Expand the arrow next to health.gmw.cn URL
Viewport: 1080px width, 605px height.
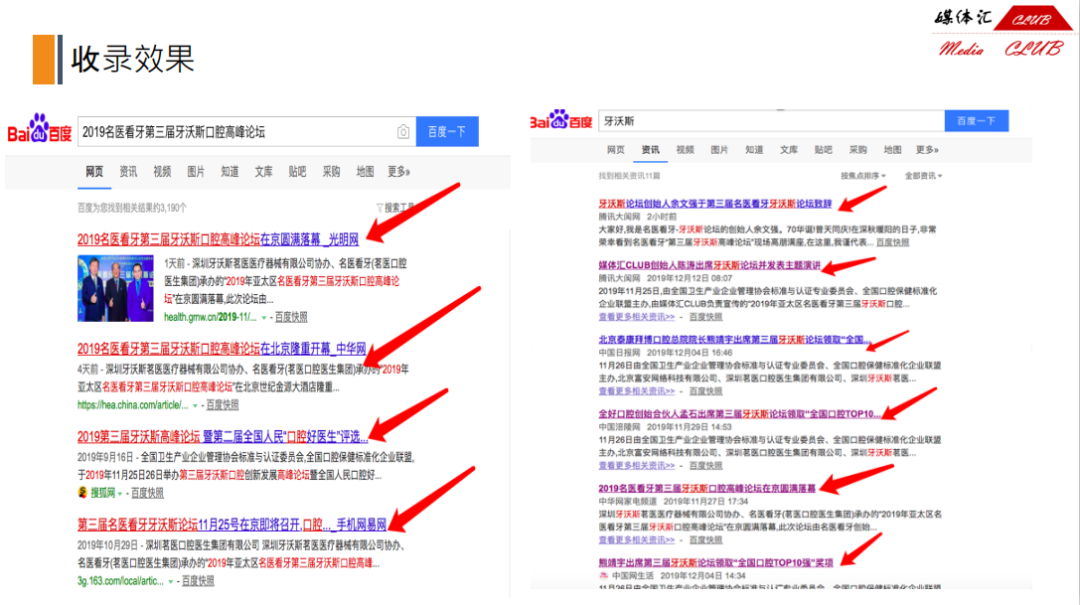(264, 315)
